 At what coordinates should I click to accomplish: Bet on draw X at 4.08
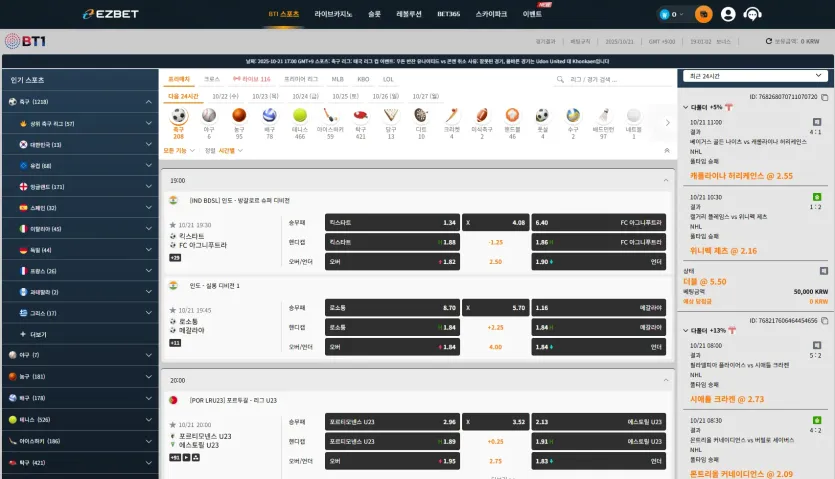496,223
